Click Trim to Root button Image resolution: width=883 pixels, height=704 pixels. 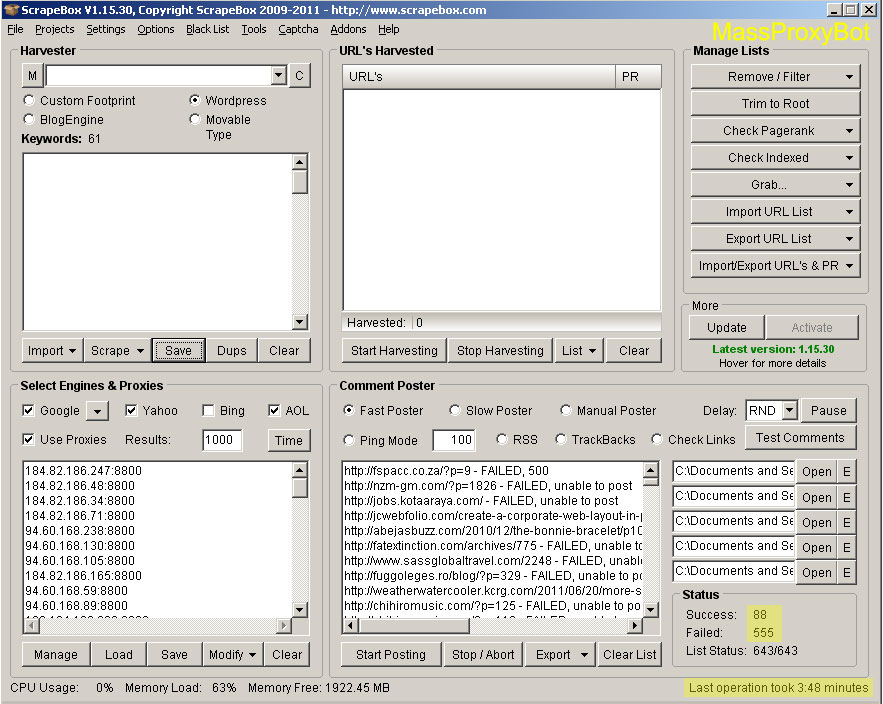(775, 104)
